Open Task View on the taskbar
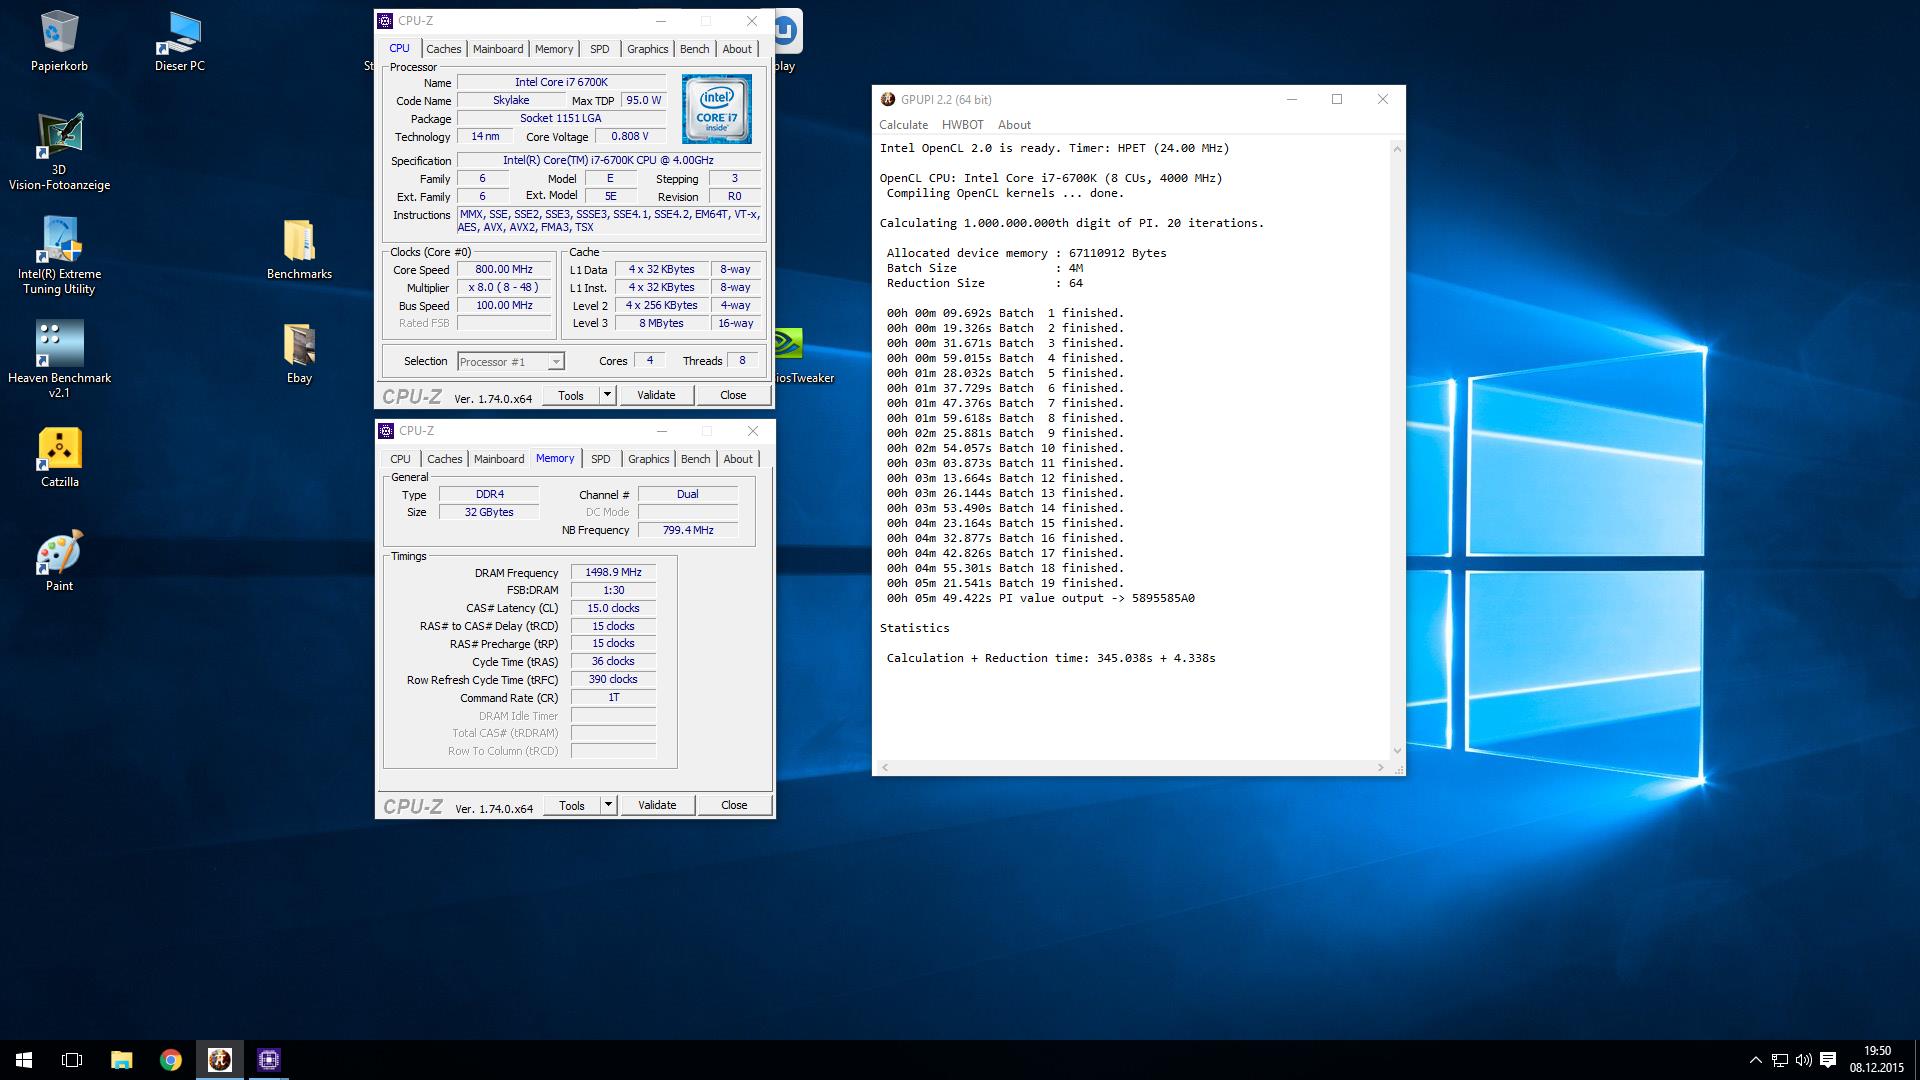This screenshot has width=1920, height=1080. tap(72, 1060)
